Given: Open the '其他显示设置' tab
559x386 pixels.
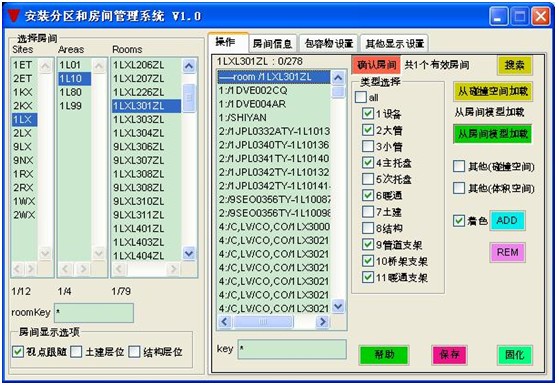Looking at the screenshot, I should [x=395, y=44].
